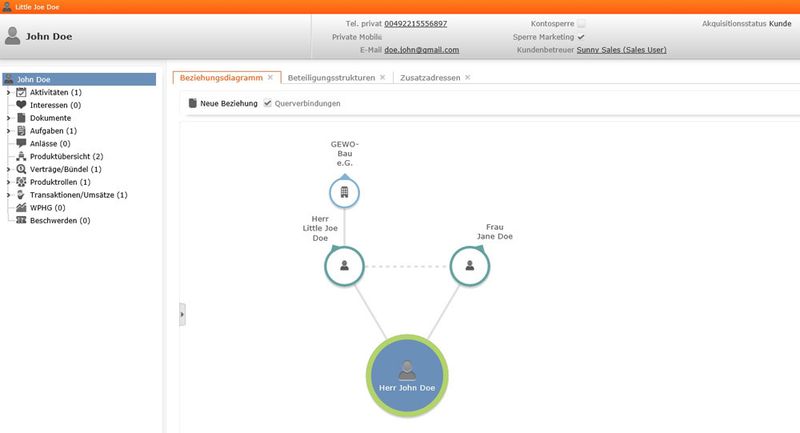
Task: Click the Beschwerden ticket icon
Action: tap(21, 220)
